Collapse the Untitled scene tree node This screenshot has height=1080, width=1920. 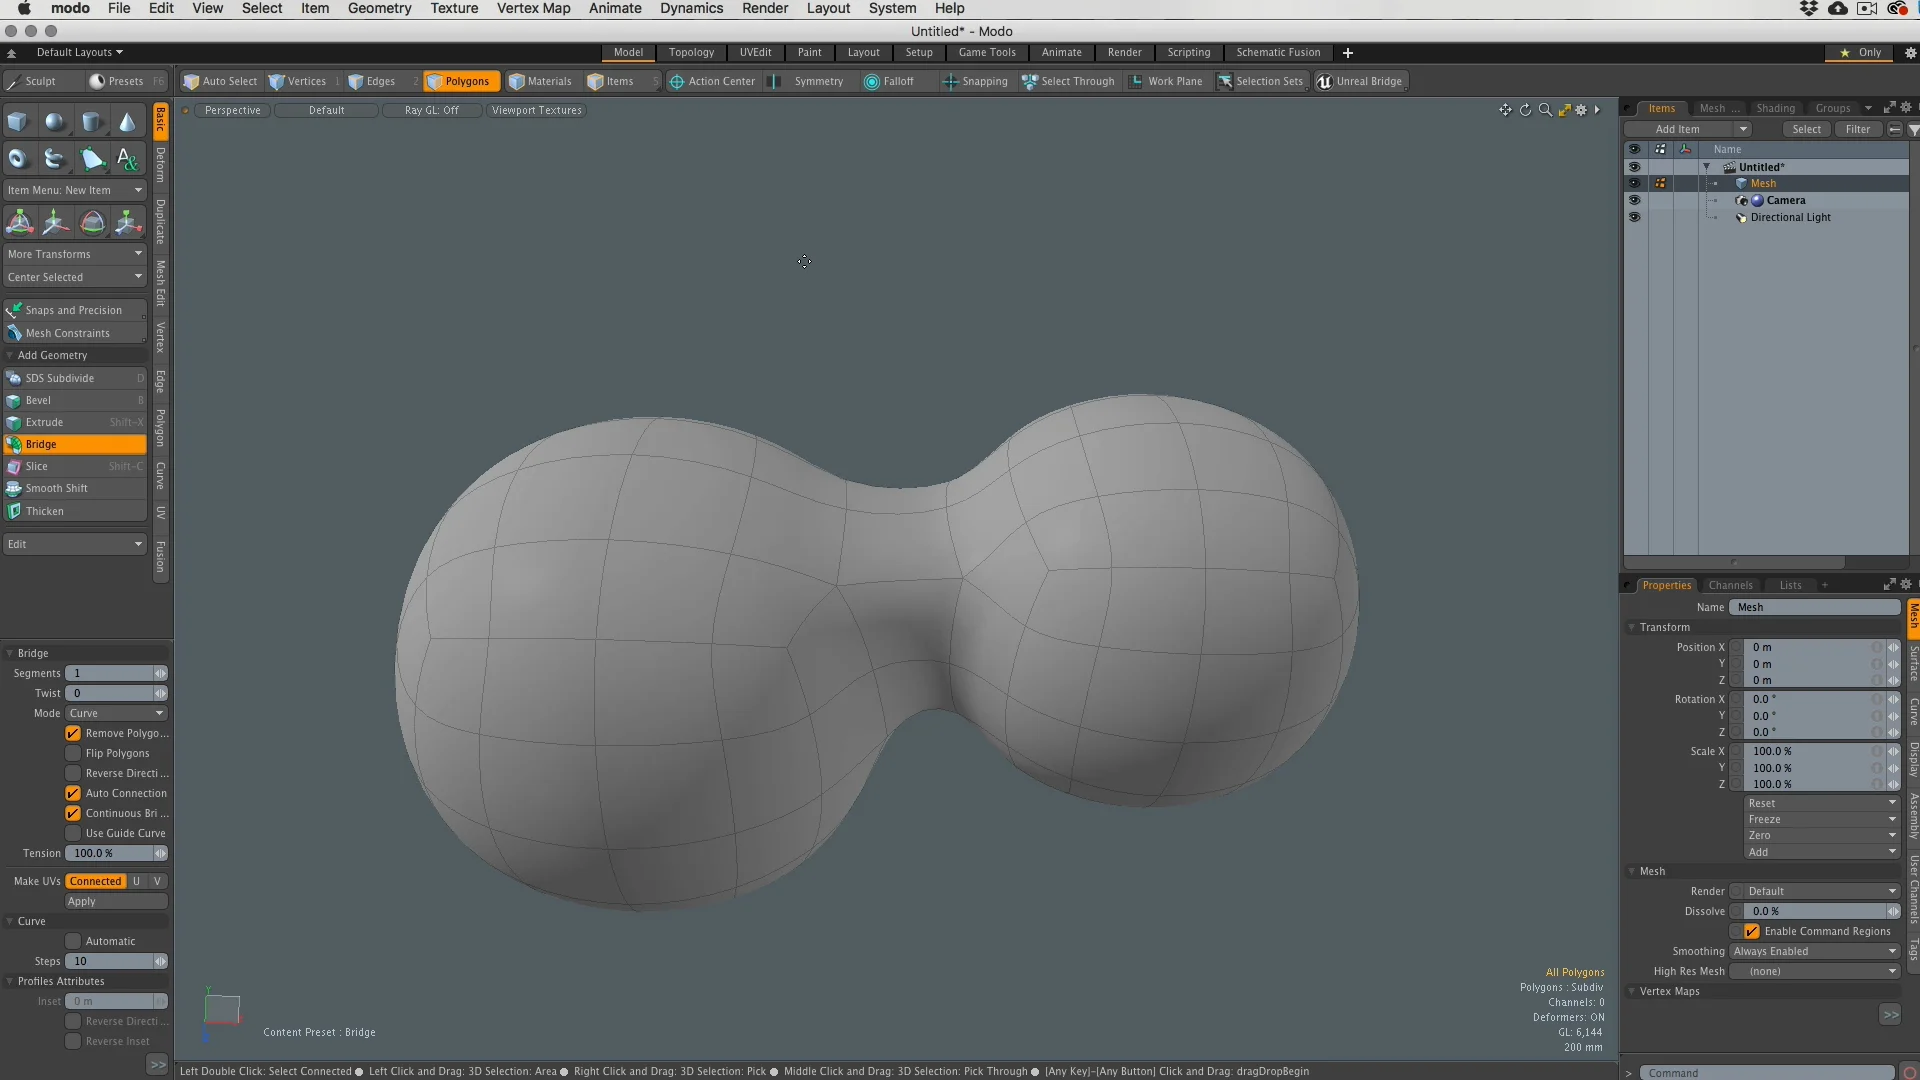(x=1707, y=167)
